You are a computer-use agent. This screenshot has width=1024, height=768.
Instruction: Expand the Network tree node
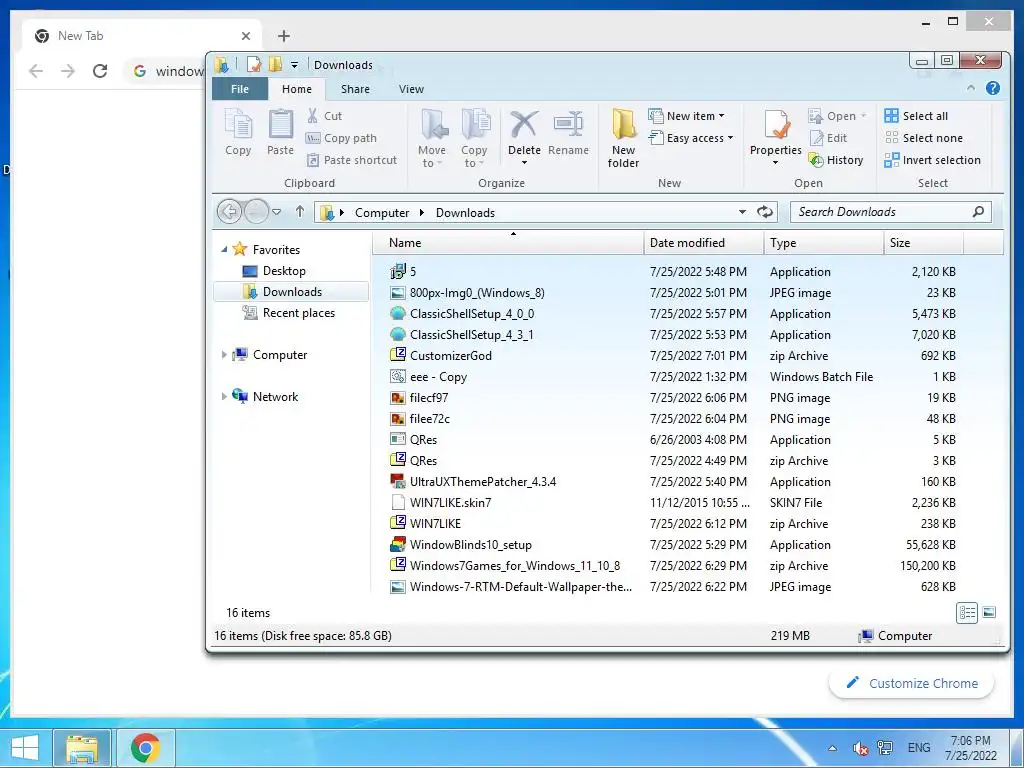click(224, 396)
